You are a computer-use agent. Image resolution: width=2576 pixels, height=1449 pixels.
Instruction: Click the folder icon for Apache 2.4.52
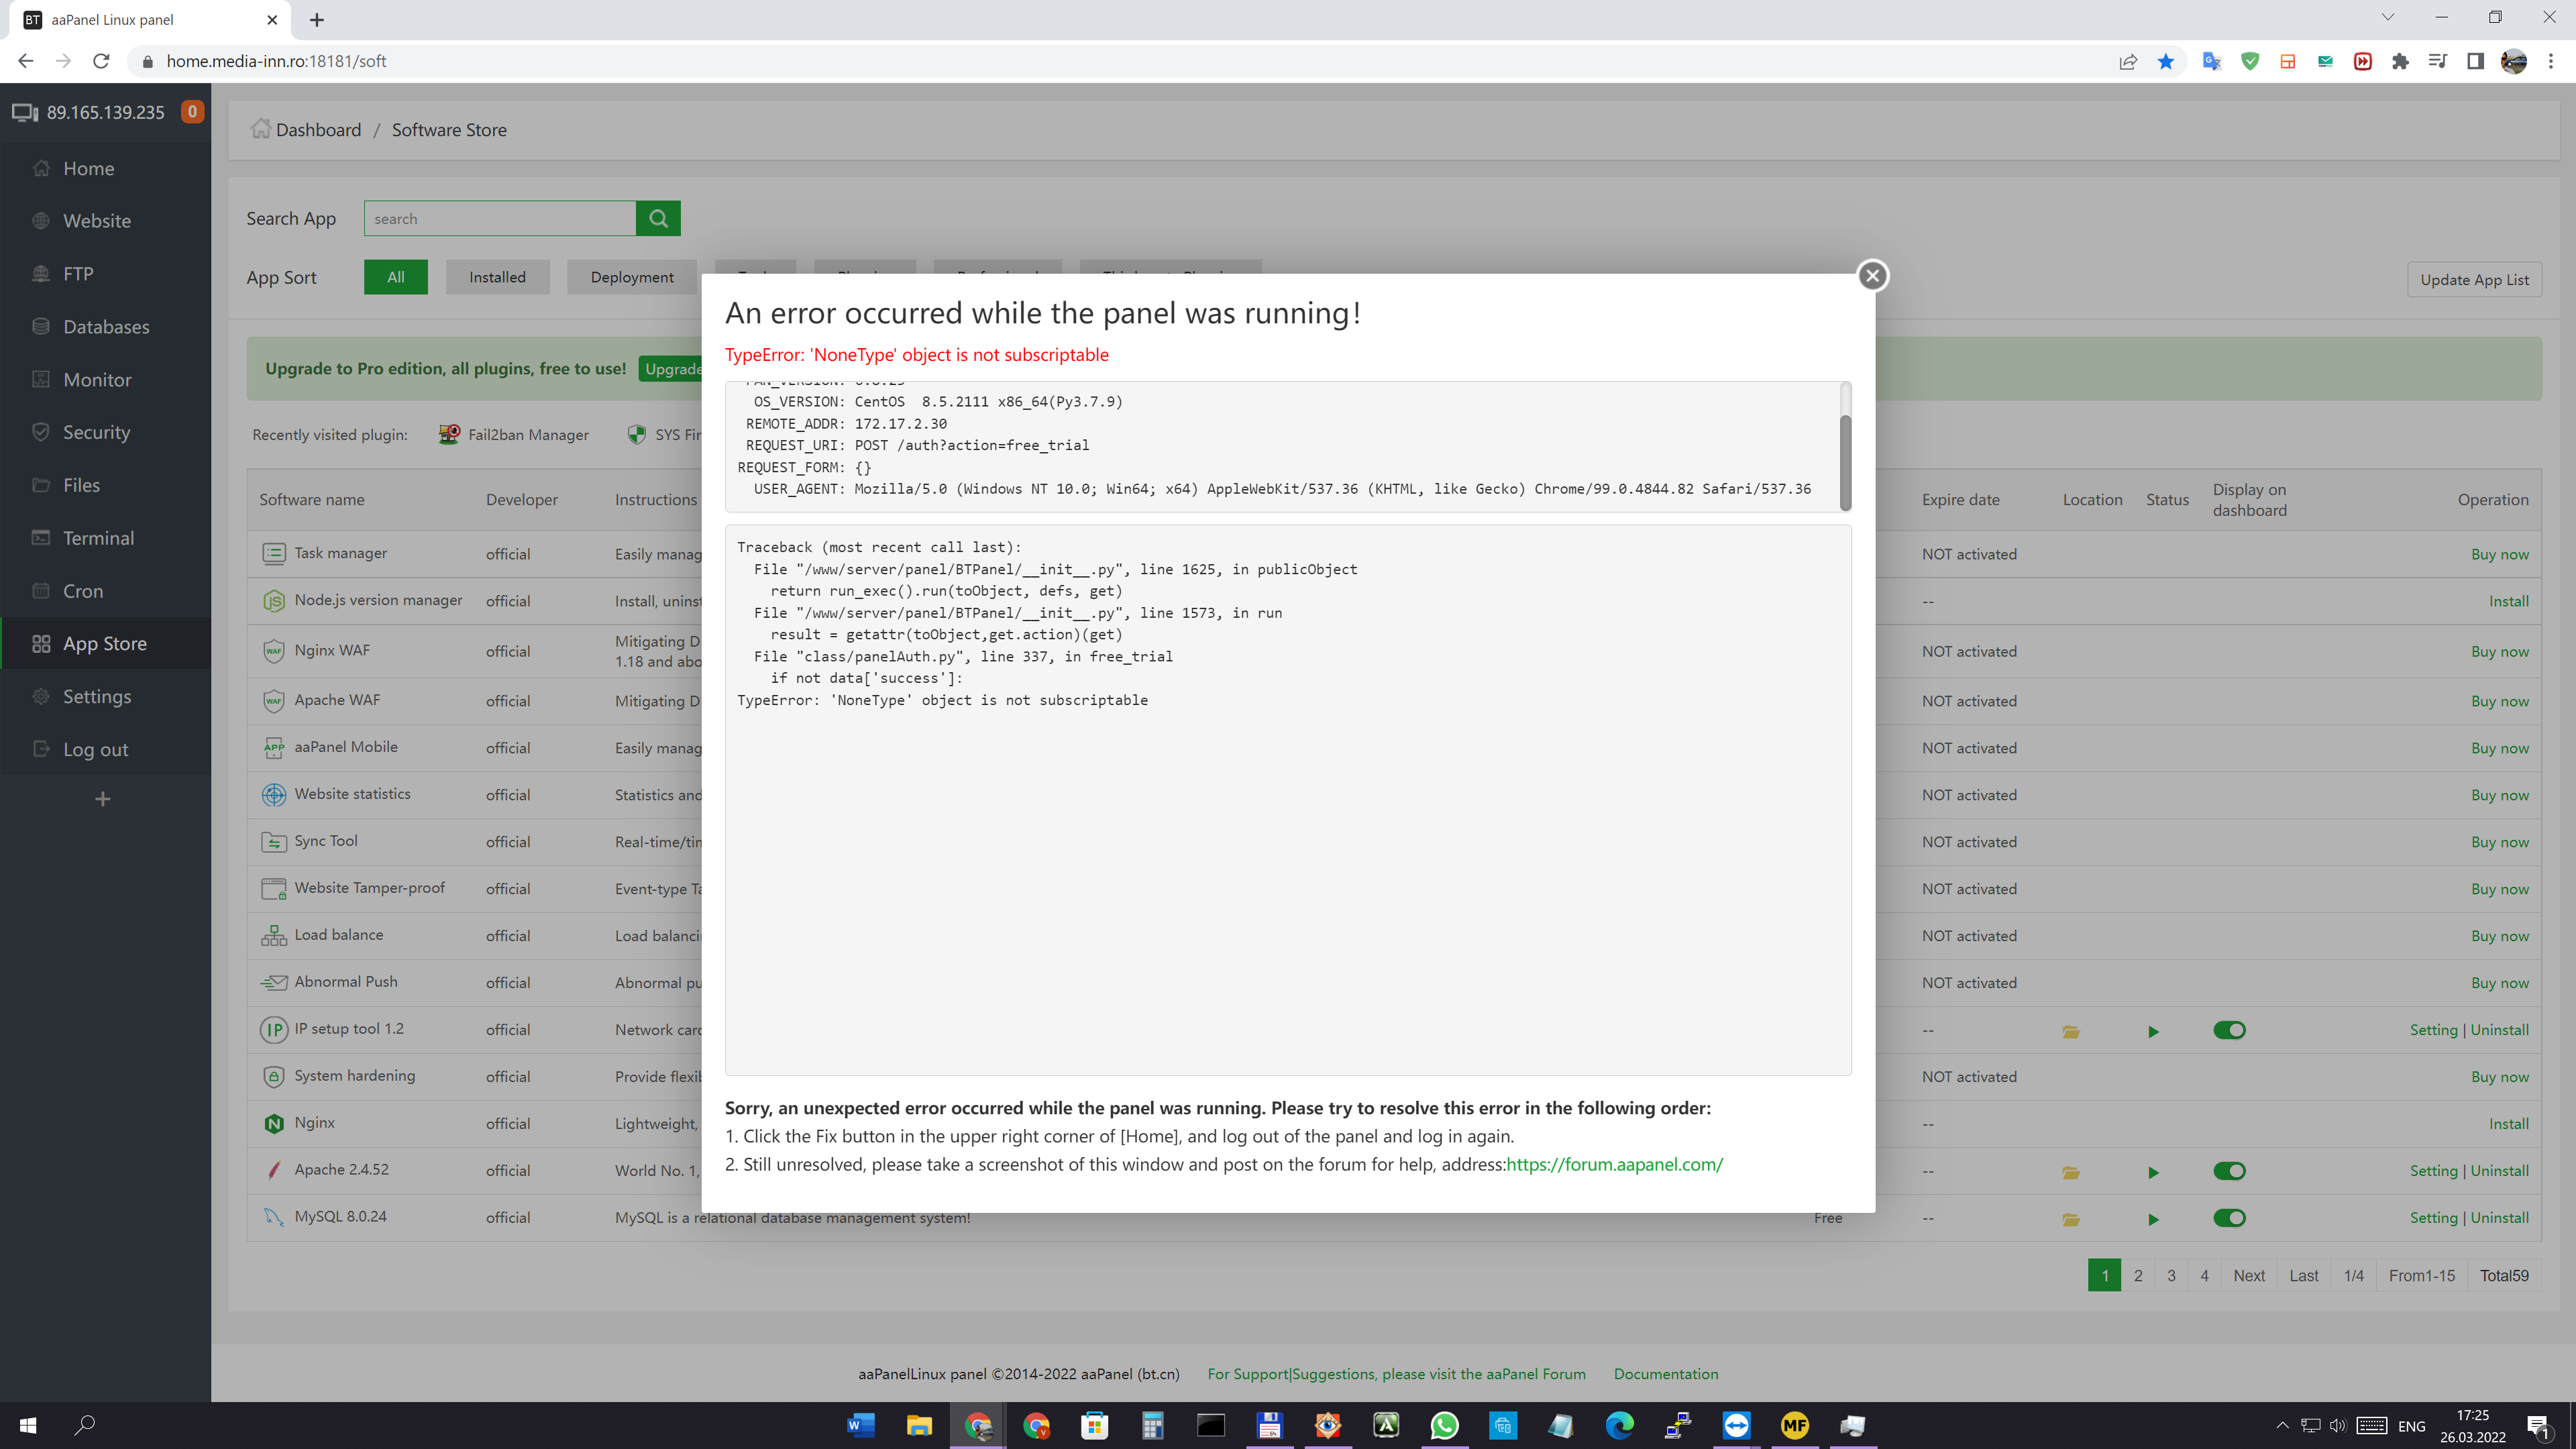(2070, 1172)
